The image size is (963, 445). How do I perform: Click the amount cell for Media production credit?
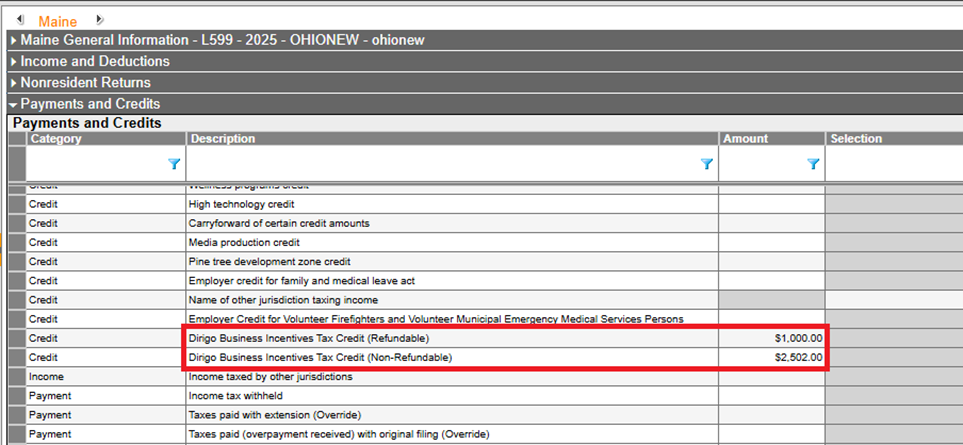point(771,242)
